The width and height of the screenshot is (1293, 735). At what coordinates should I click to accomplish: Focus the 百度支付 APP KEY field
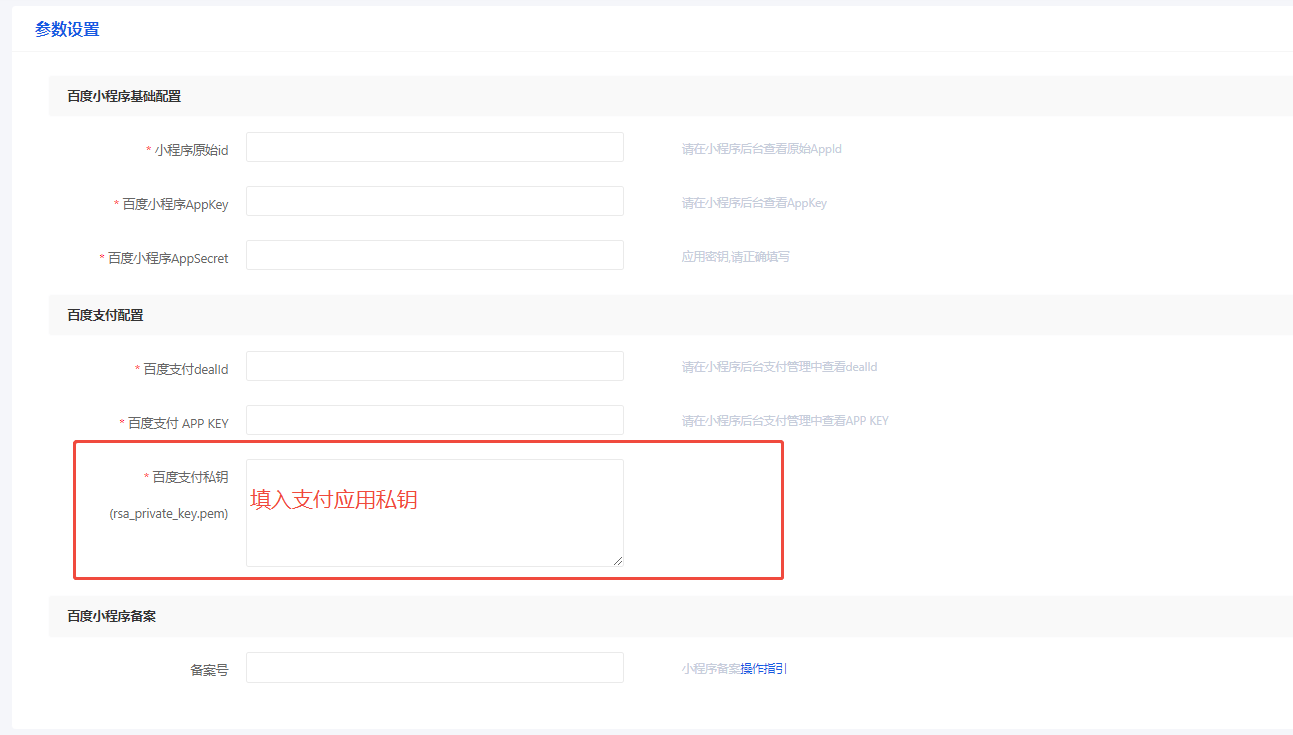pyautogui.click(x=434, y=420)
